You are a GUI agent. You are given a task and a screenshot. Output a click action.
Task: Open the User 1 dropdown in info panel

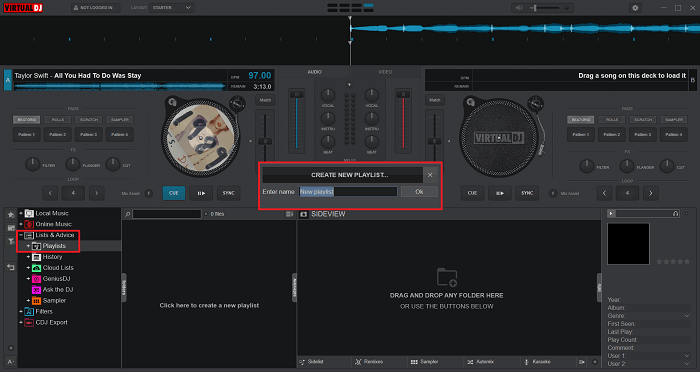687,356
